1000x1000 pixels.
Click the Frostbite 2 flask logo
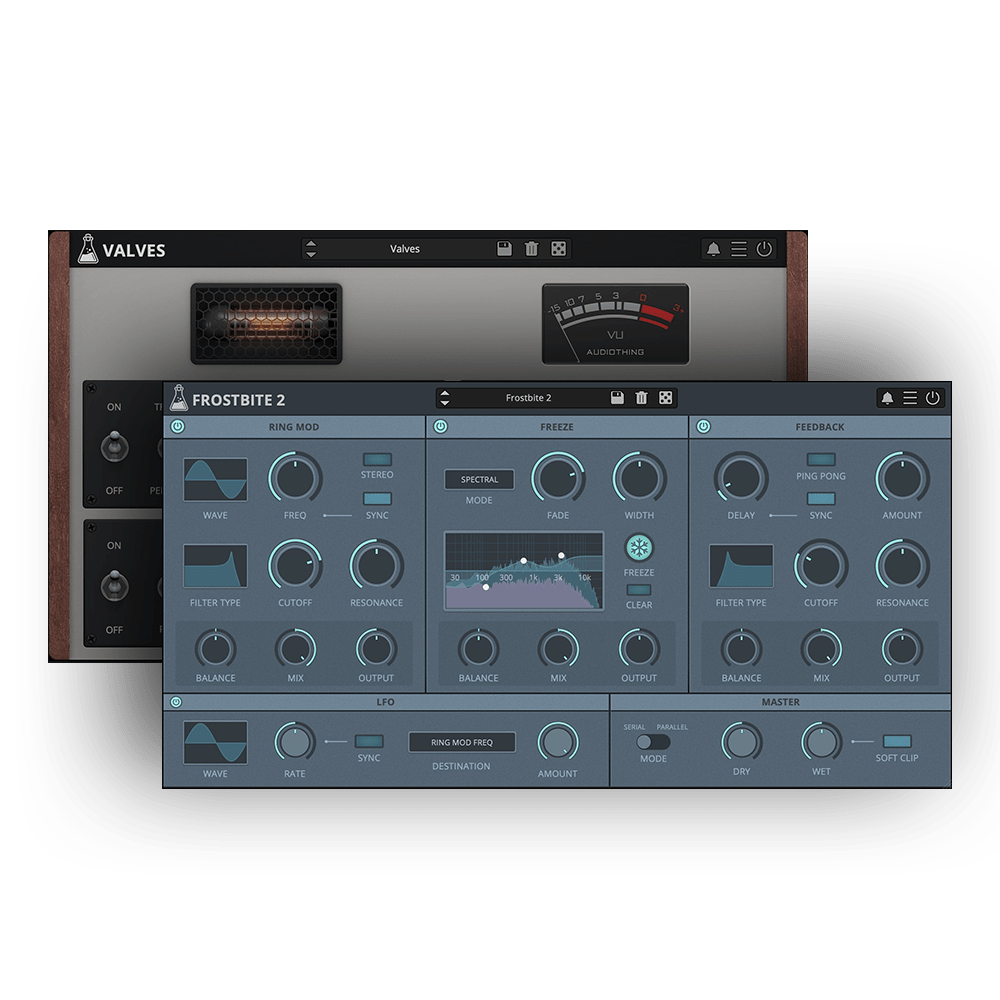[179, 398]
